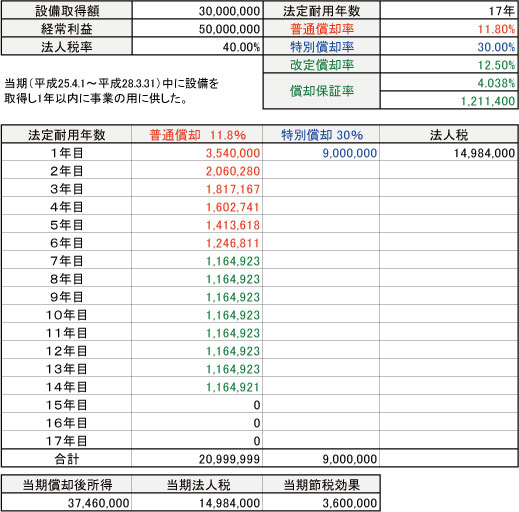Click the 当期法人税 header cell

(197, 484)
